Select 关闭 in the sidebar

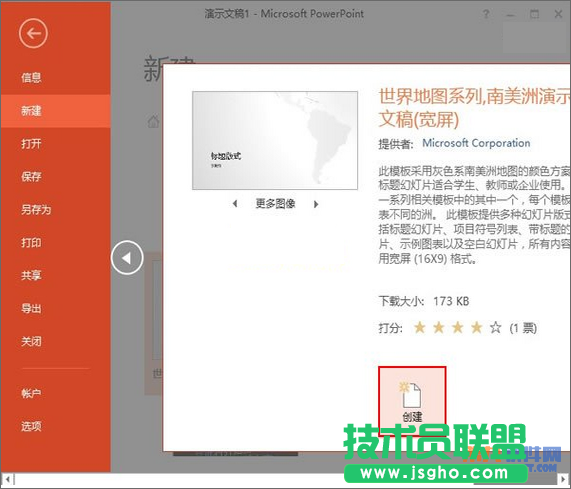click(31, 341)
